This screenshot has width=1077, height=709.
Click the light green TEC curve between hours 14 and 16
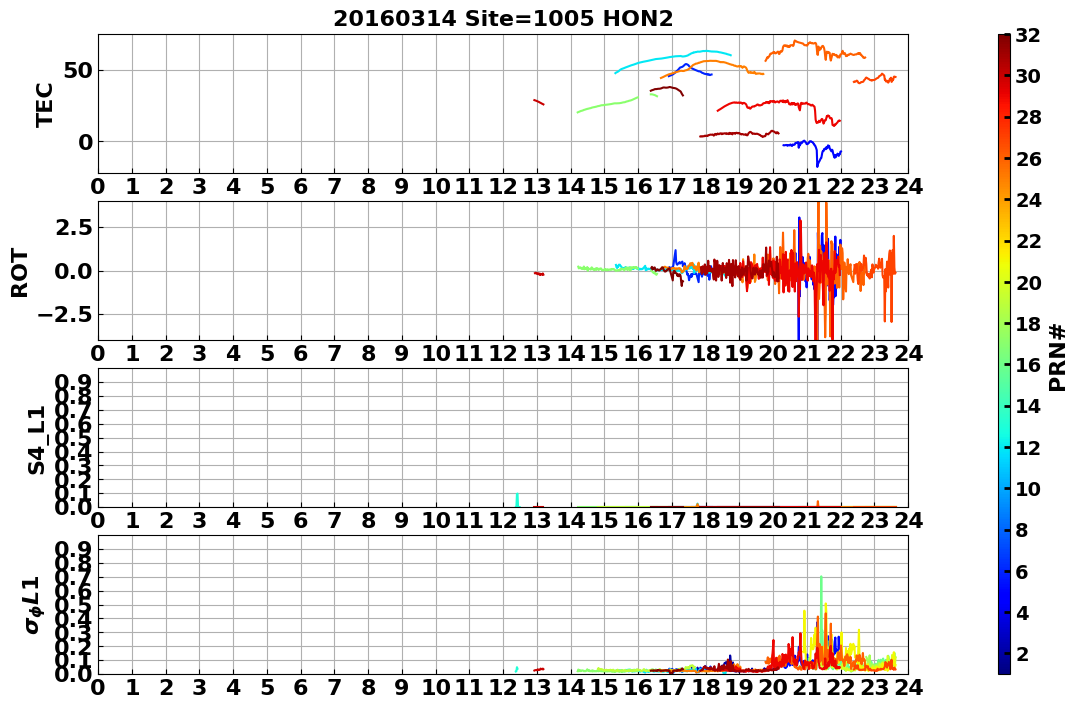click(608, 103)
